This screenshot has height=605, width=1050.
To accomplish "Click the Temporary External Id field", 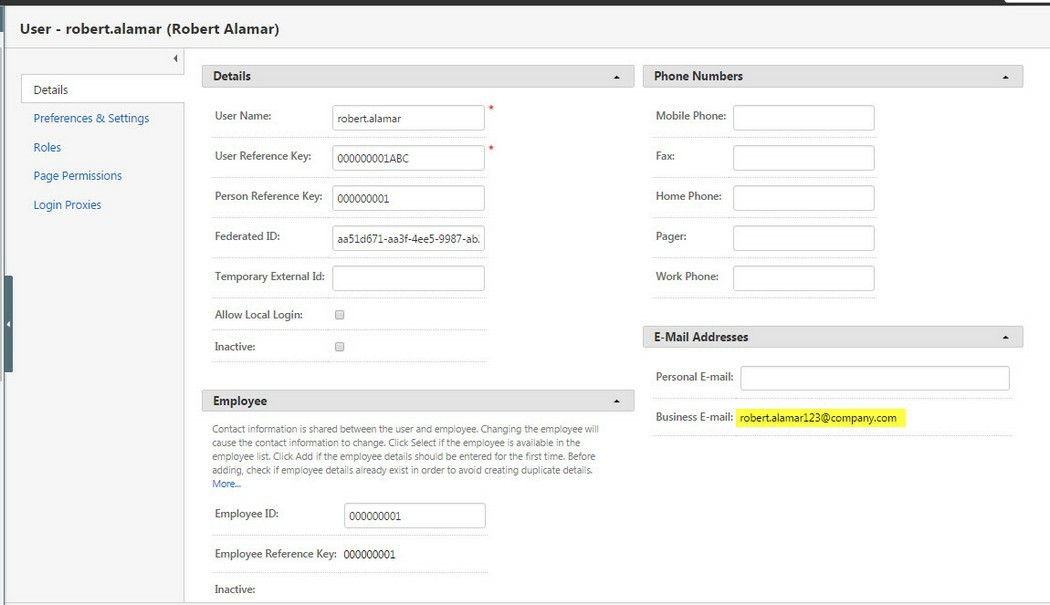I will click(x=408, y=279).
